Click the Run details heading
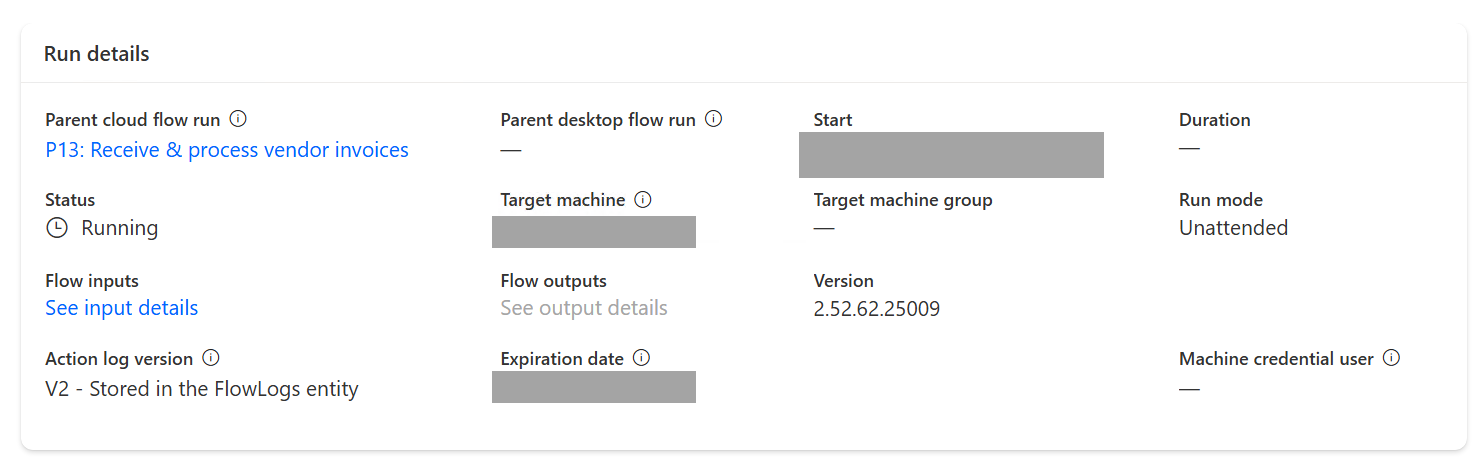1481x472 pixels. [x=97, y=54]
